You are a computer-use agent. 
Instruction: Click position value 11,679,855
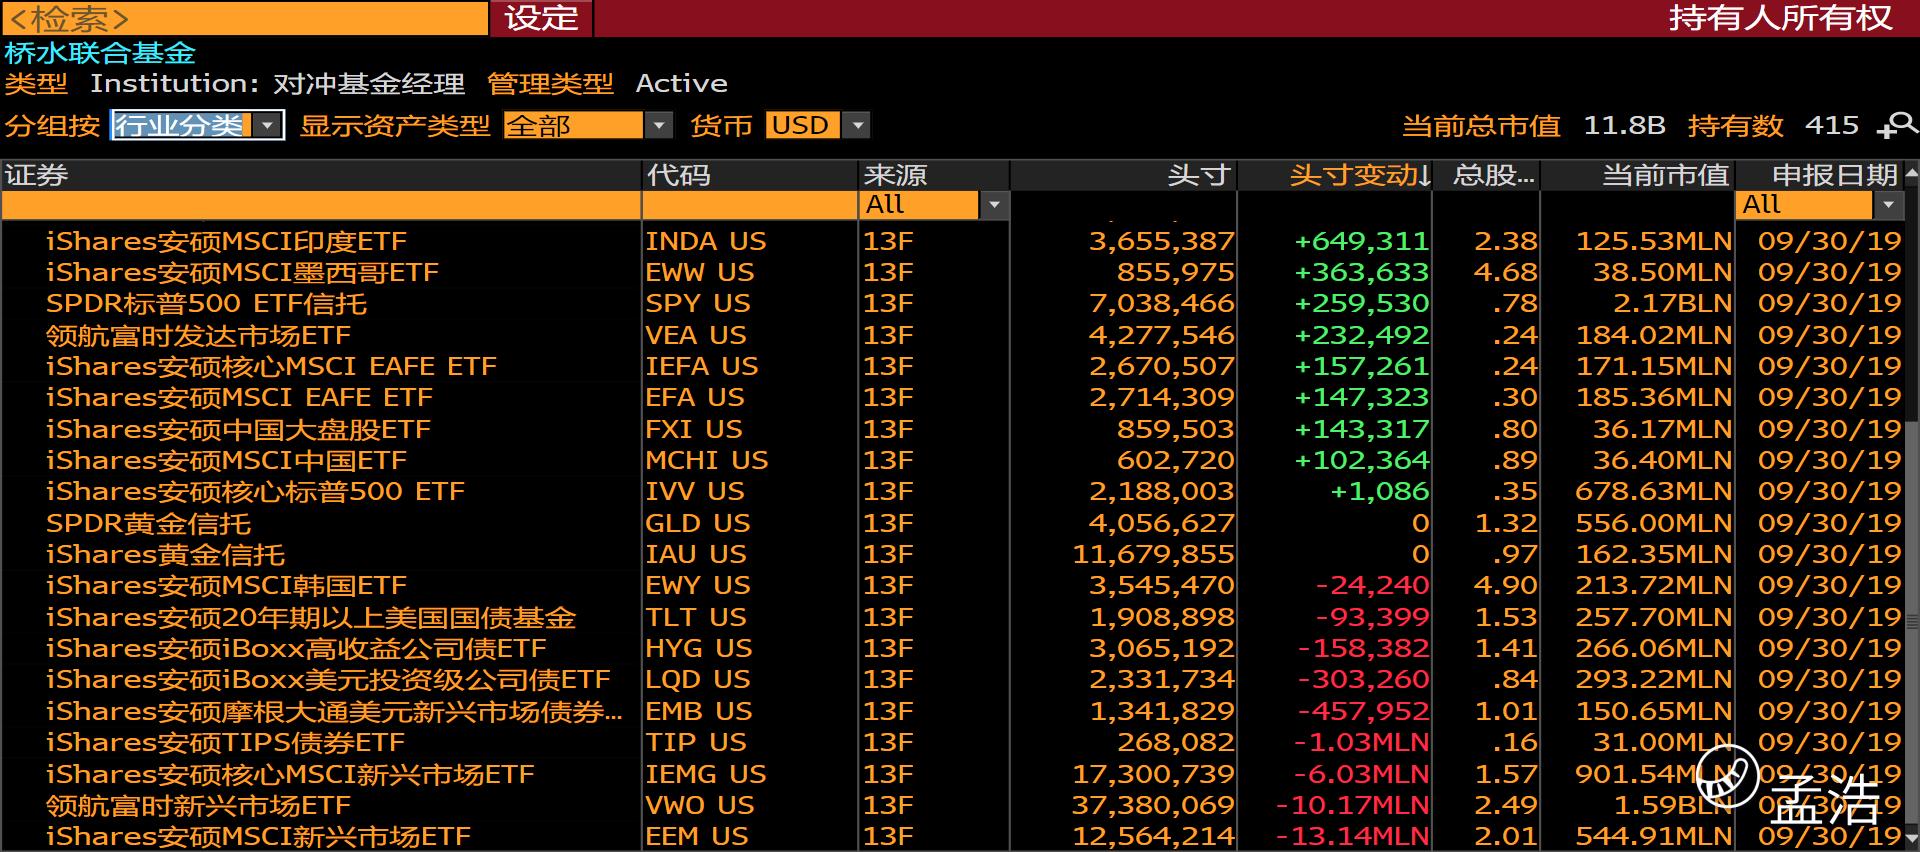pos(1153,554)
